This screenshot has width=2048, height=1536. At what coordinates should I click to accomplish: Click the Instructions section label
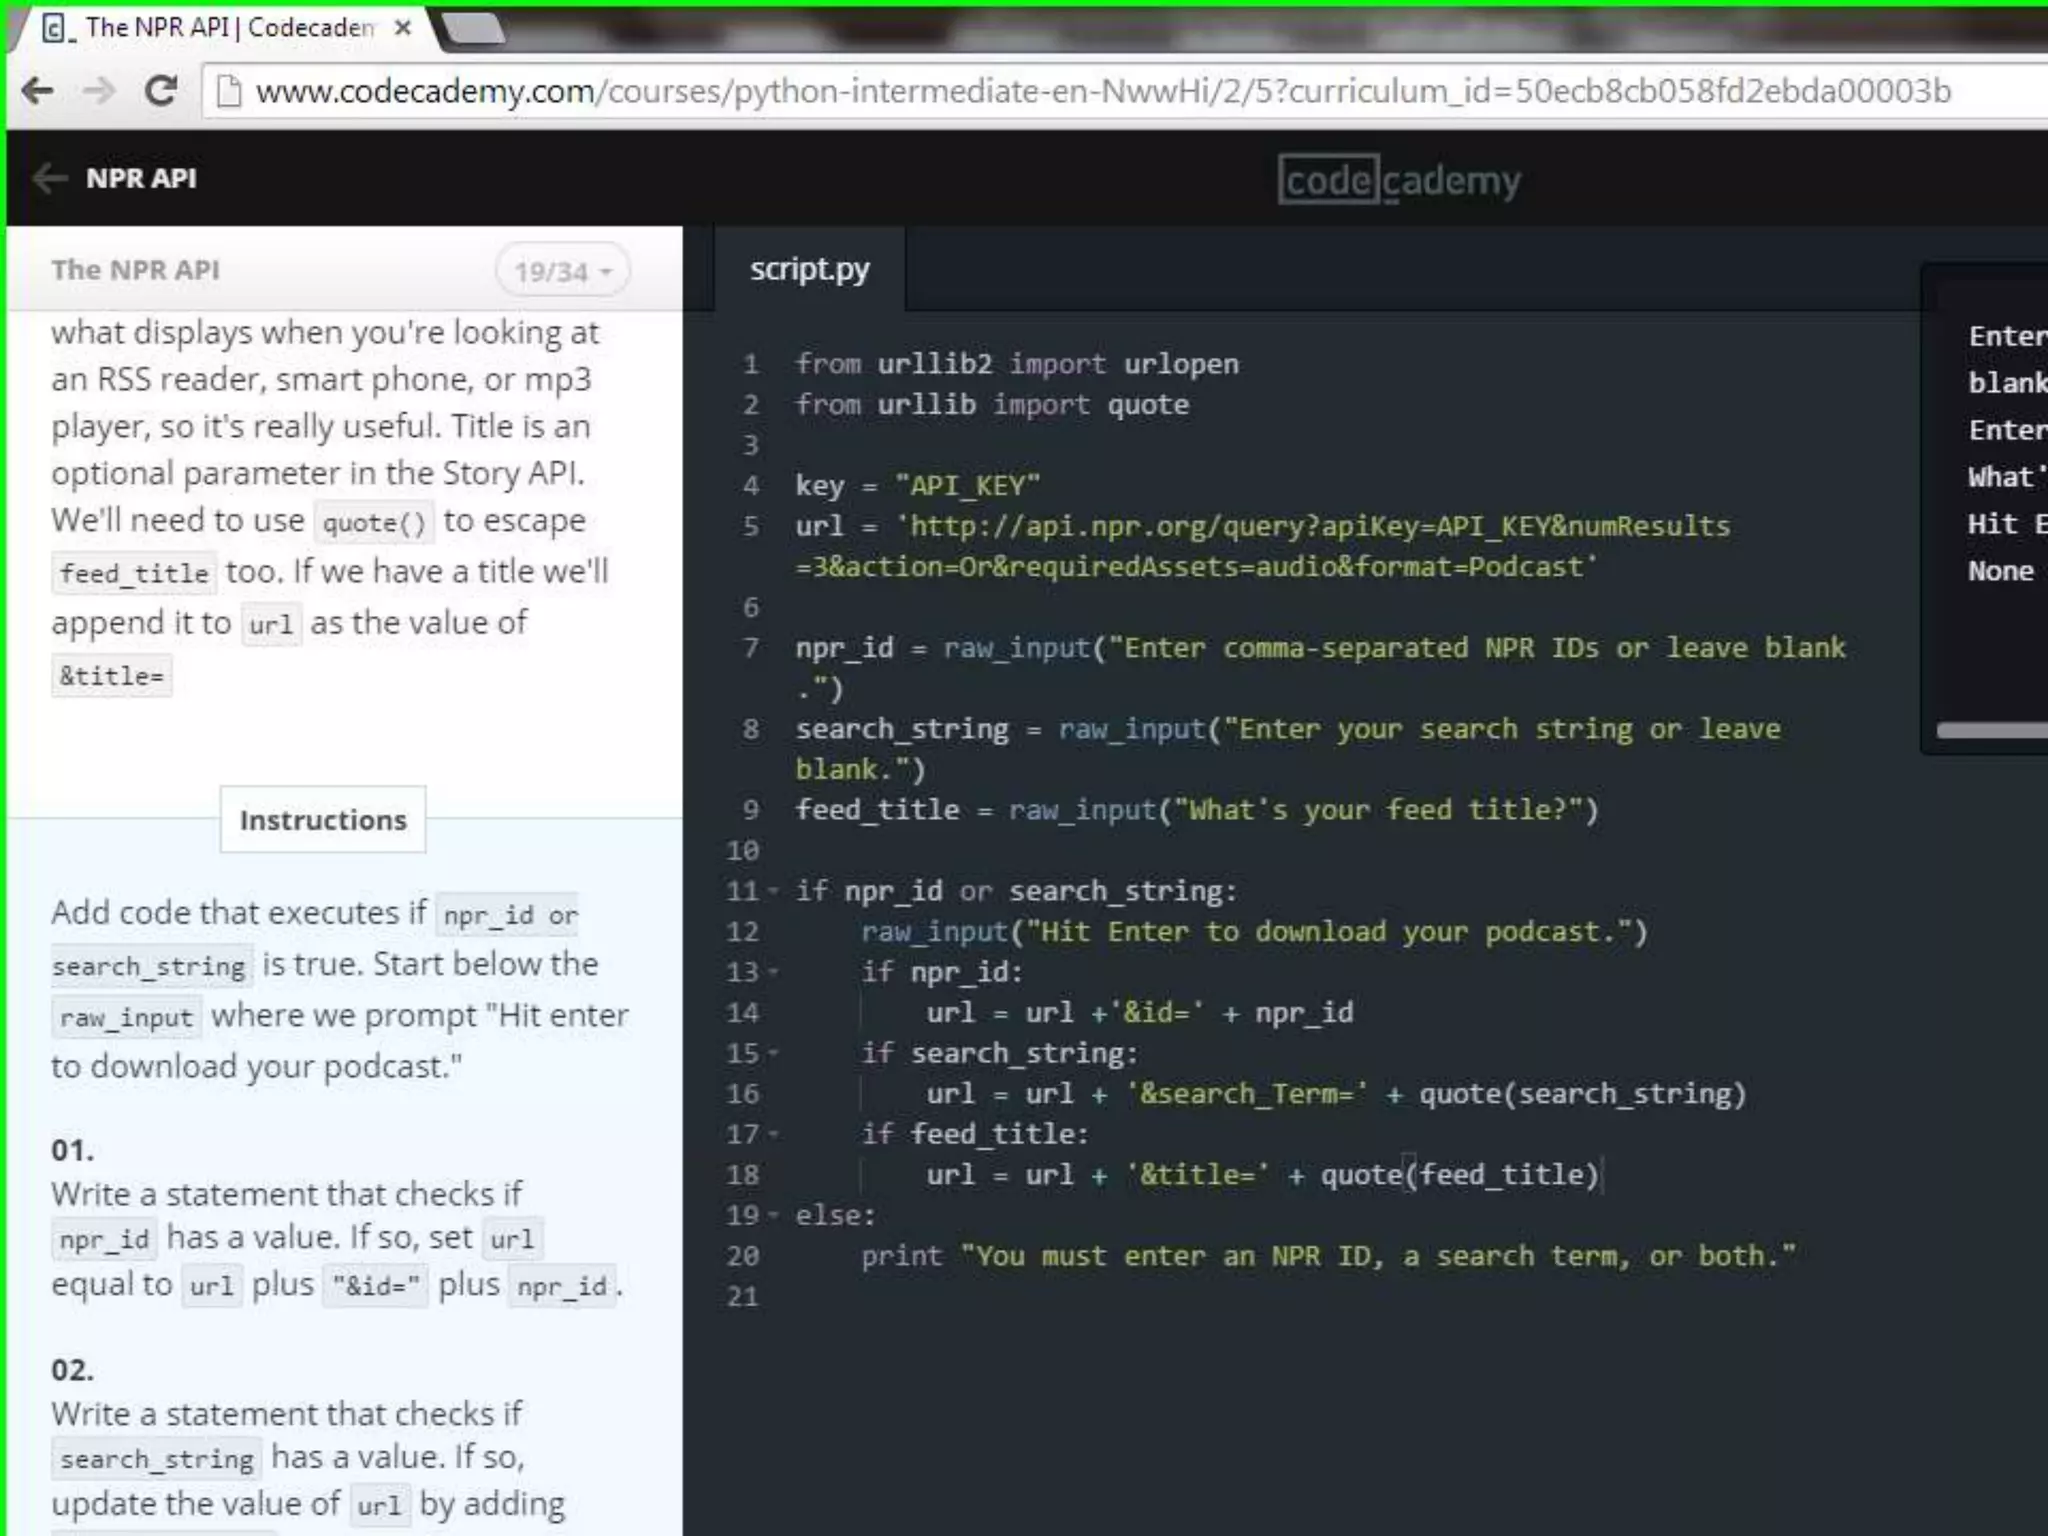point(323,820)
